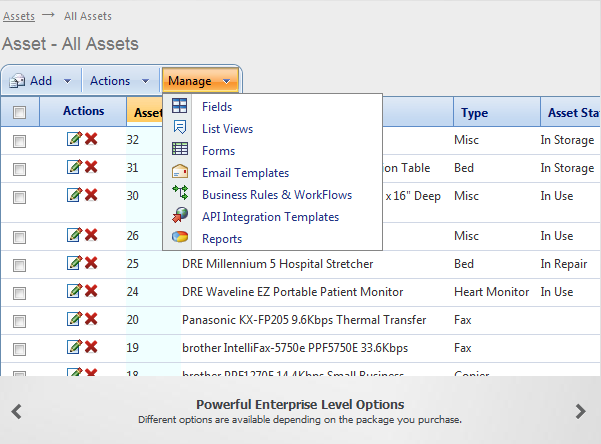Select Reports in the Manage menu
This screenshot has height=444, width=601.
pos(222,239)
